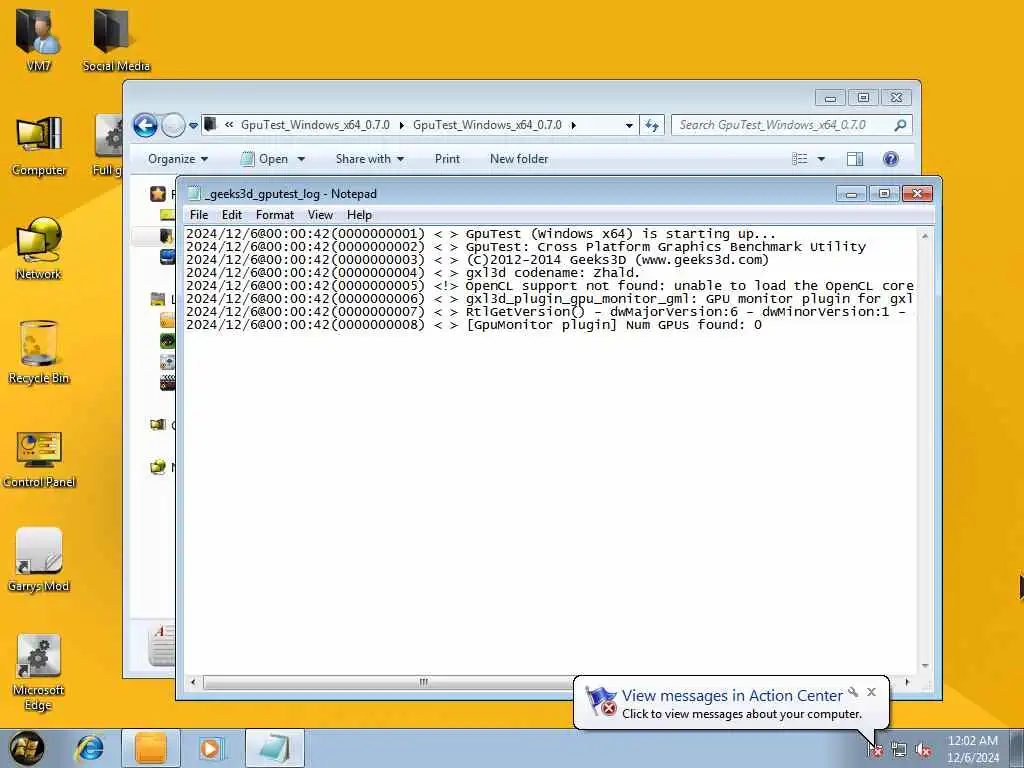1024x768 pixels.
Task: Open the Network desktop icon
Action: tap(39, 249)
